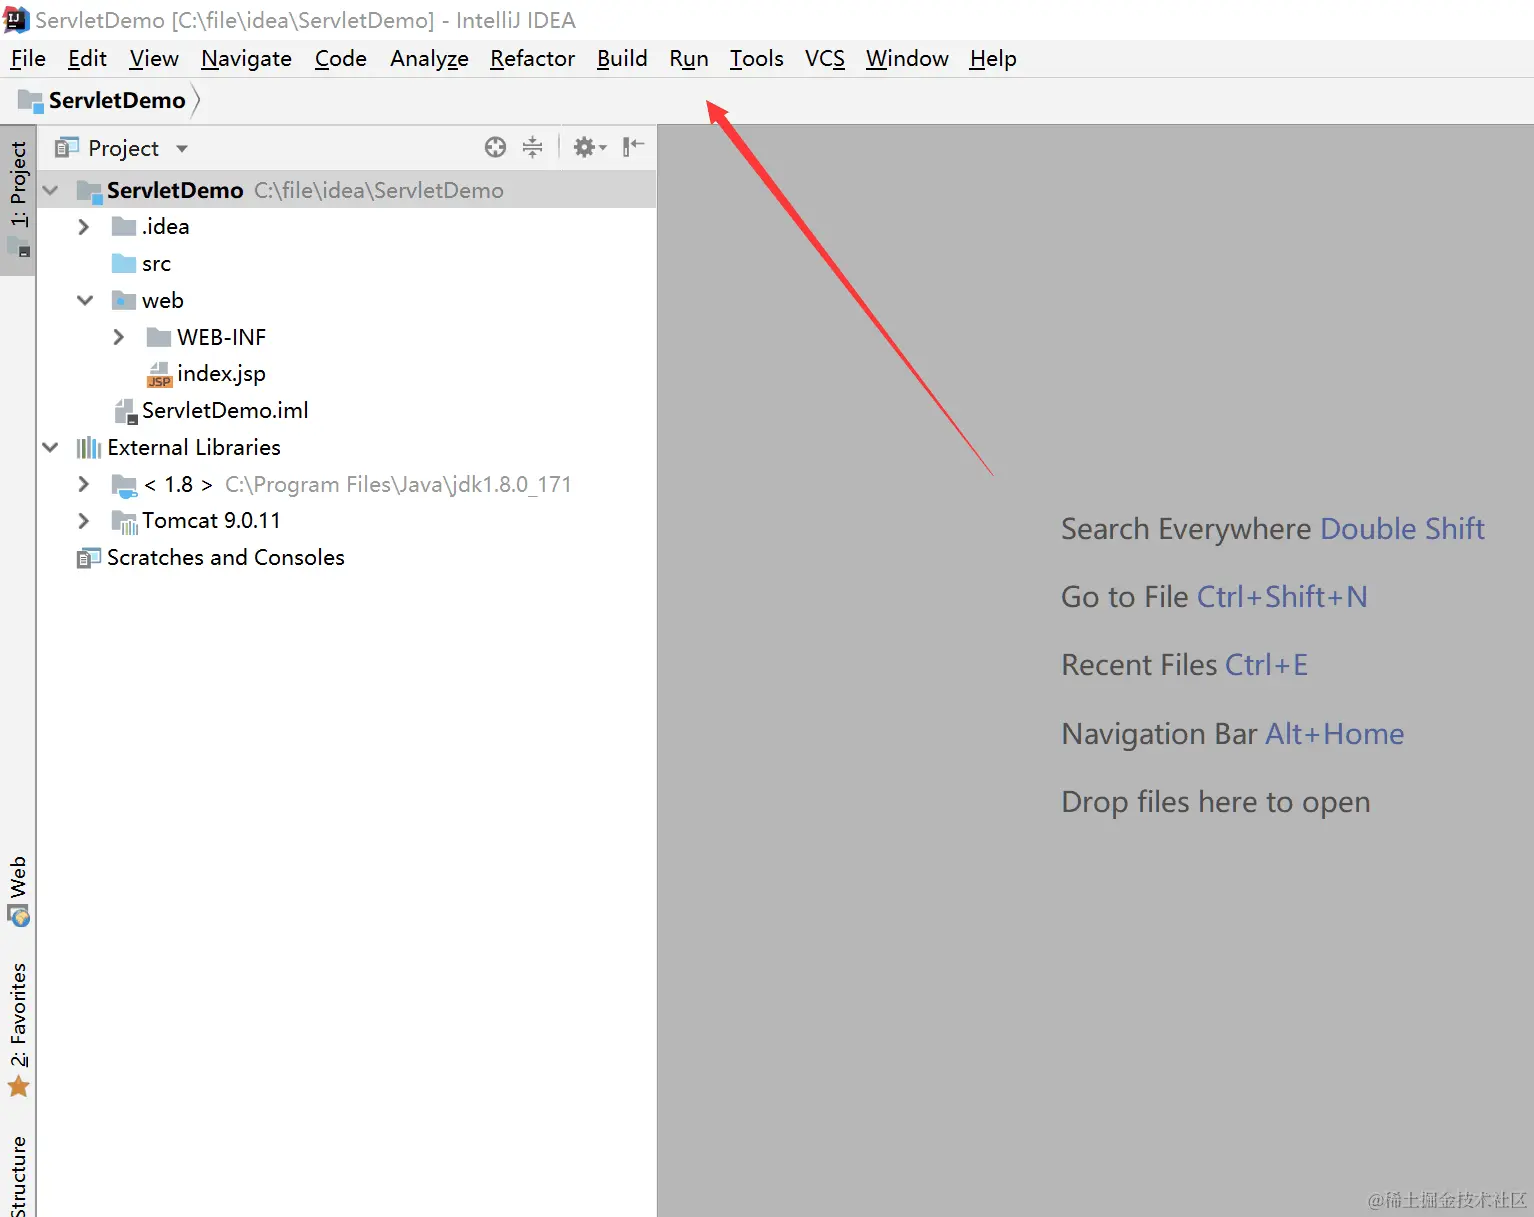Click the External Libraries icon
1534x1217 pixels.
(89, 448)
